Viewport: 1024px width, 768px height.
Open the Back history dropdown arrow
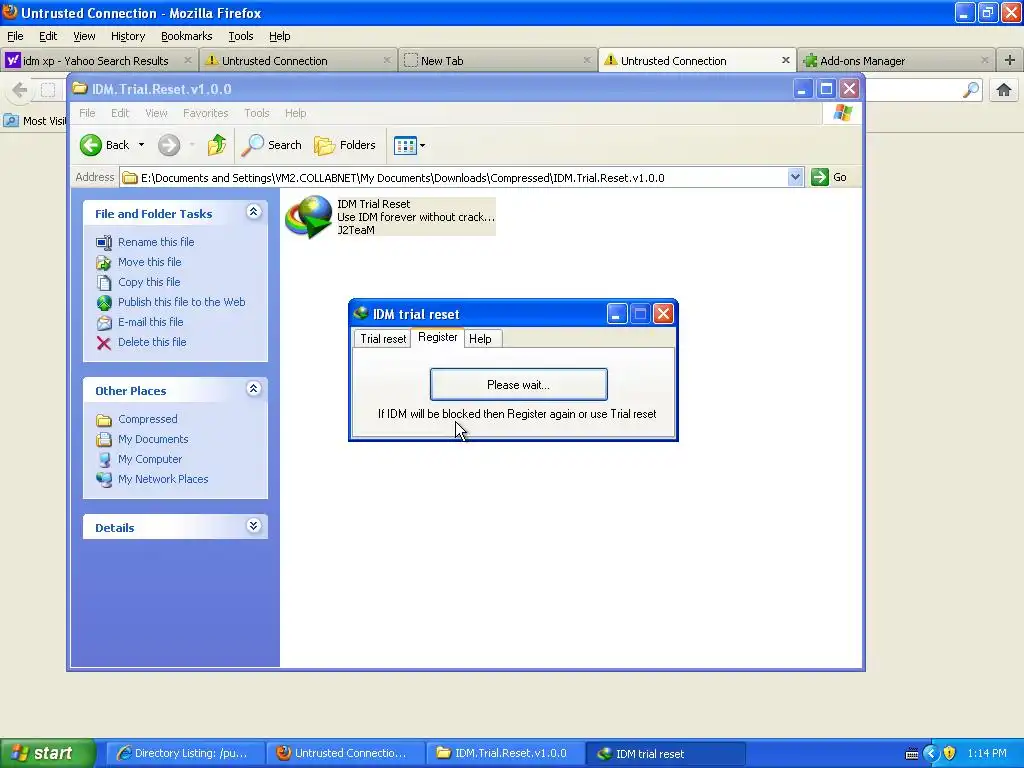[141, 145]
